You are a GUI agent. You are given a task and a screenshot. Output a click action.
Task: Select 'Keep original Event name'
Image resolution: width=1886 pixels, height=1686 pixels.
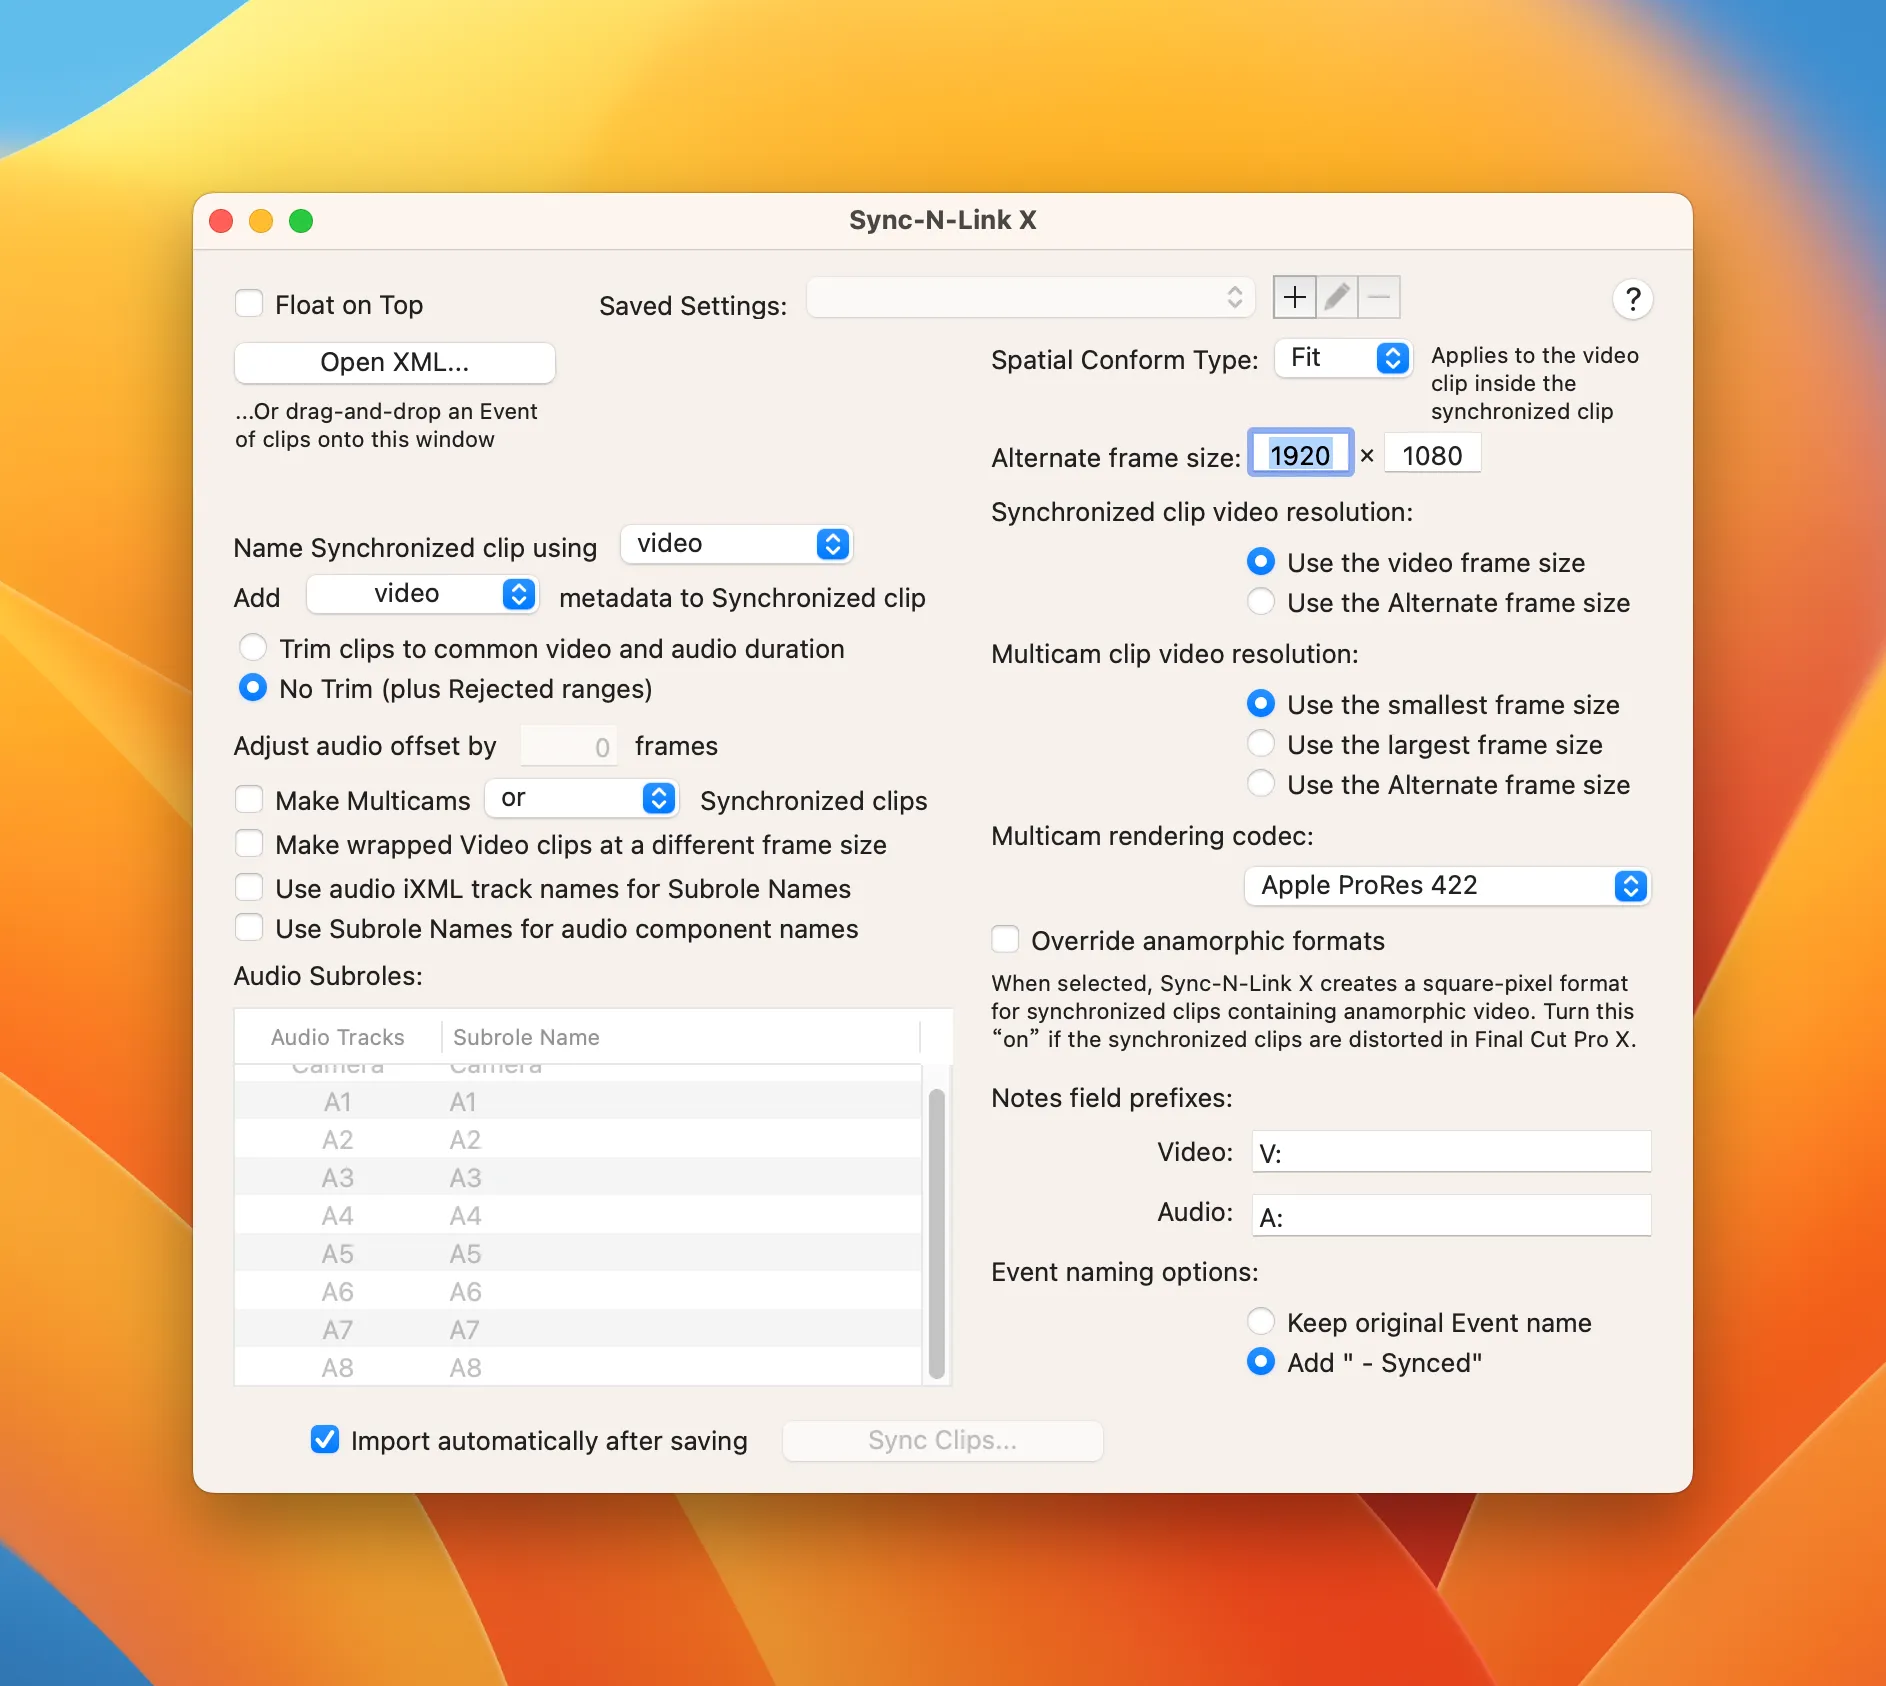(1261, 1321)
